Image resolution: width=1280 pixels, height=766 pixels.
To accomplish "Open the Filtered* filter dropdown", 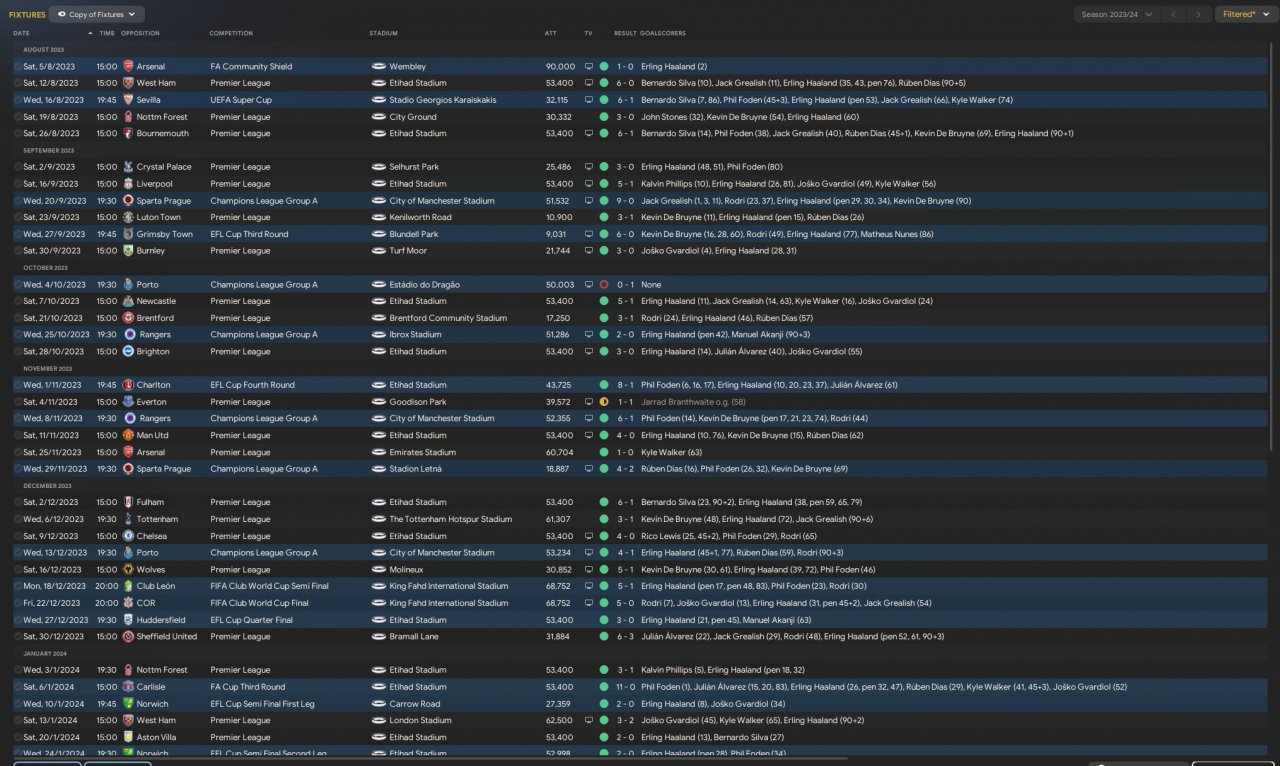I will (1245, 14).
